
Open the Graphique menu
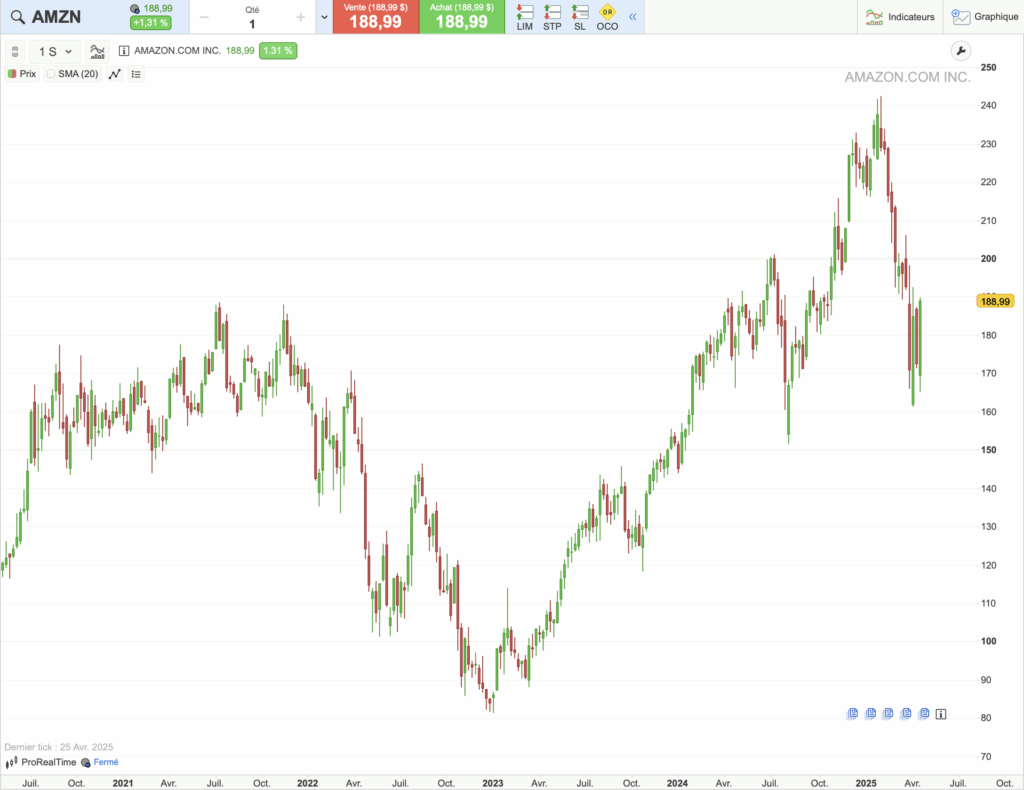[985, 17]
